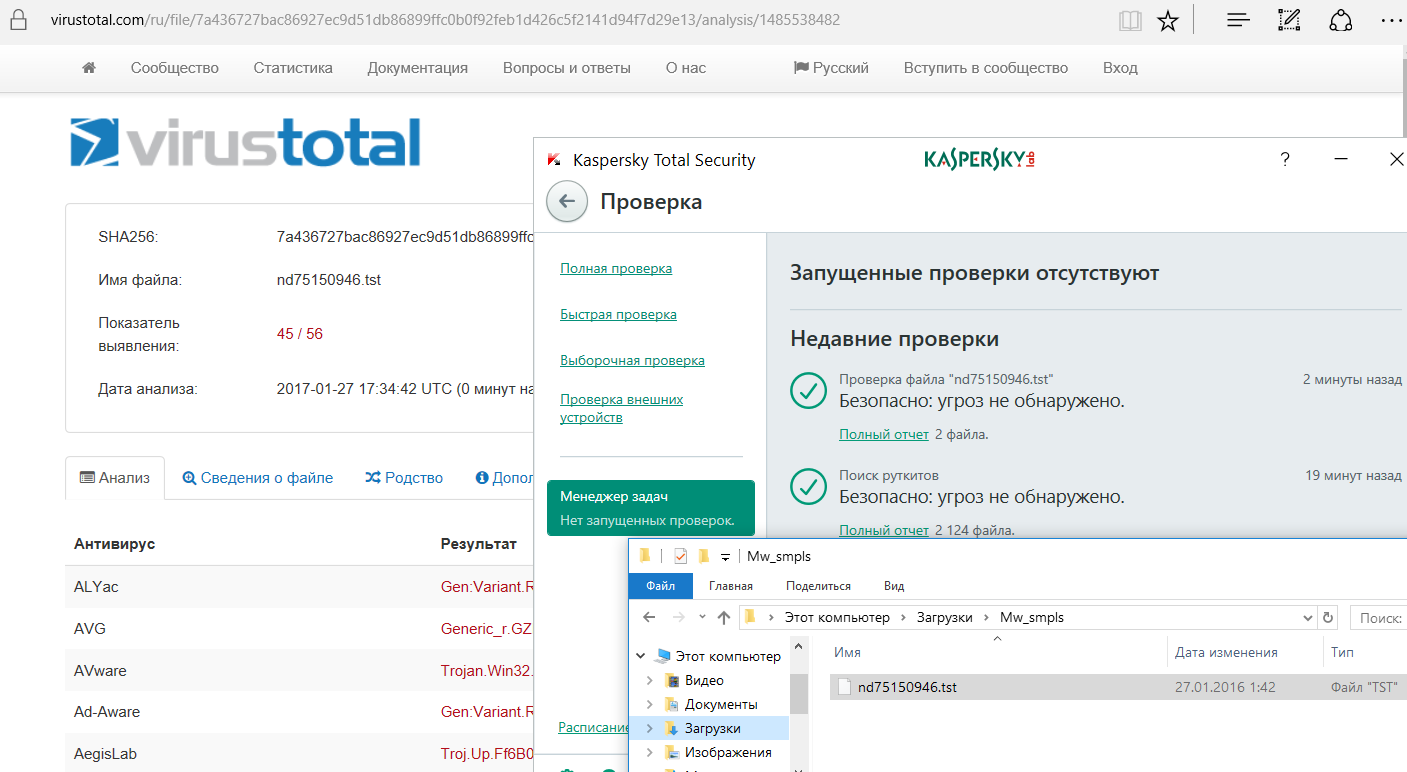Select the file nd75150946.tst in Explorer
The width and height of the screenshot is (1407, 772).
point(907,687)
